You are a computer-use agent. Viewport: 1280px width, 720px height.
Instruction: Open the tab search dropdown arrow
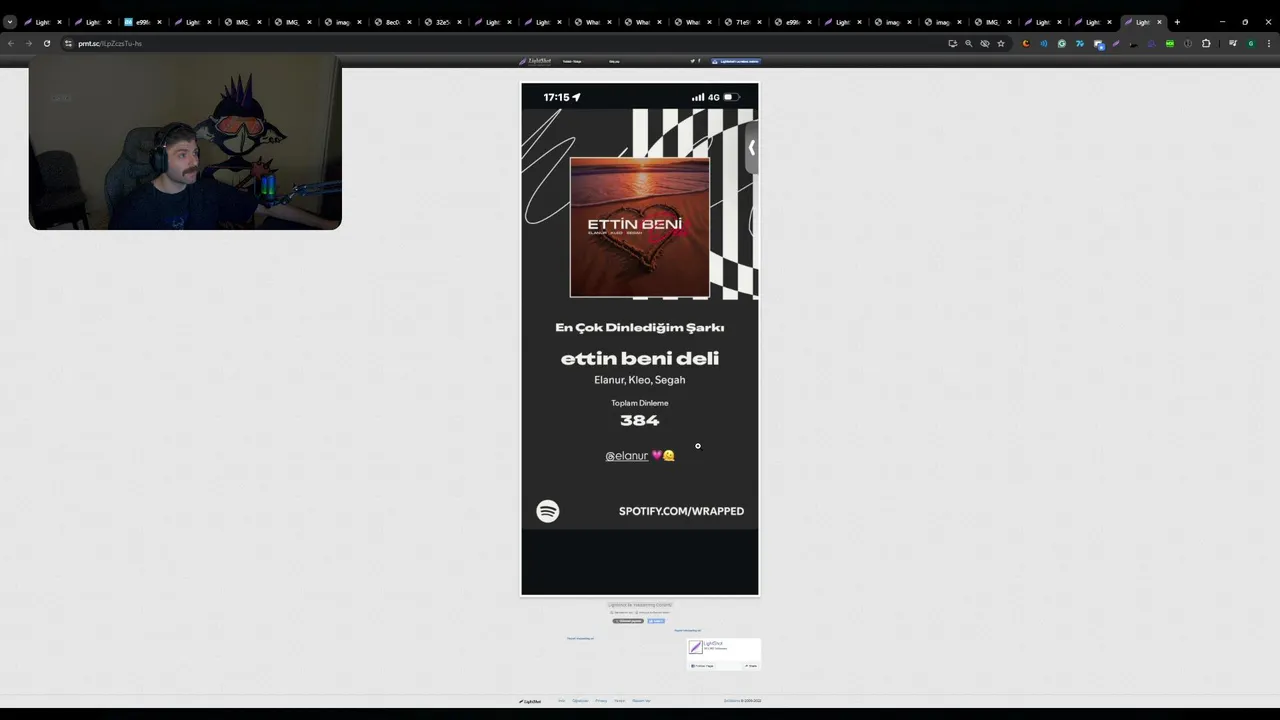point(10,22)
